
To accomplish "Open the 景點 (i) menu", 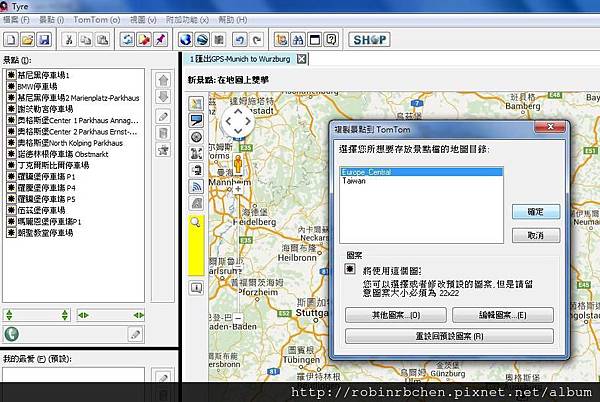I will [52, 20].
